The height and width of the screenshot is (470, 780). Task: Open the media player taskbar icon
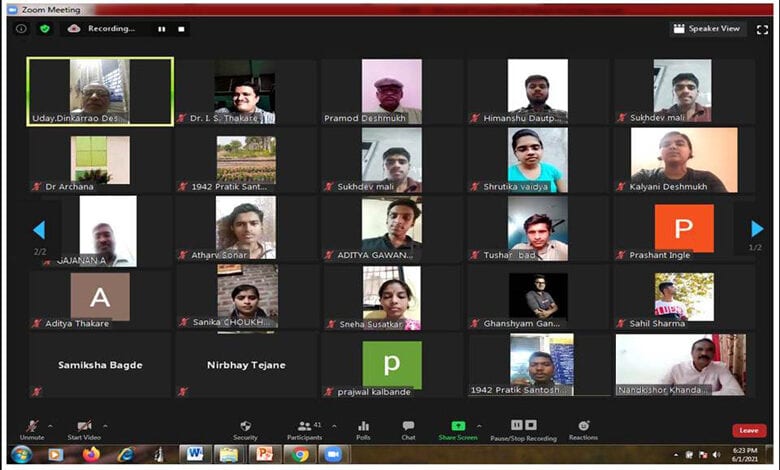[x=56, y=454]
